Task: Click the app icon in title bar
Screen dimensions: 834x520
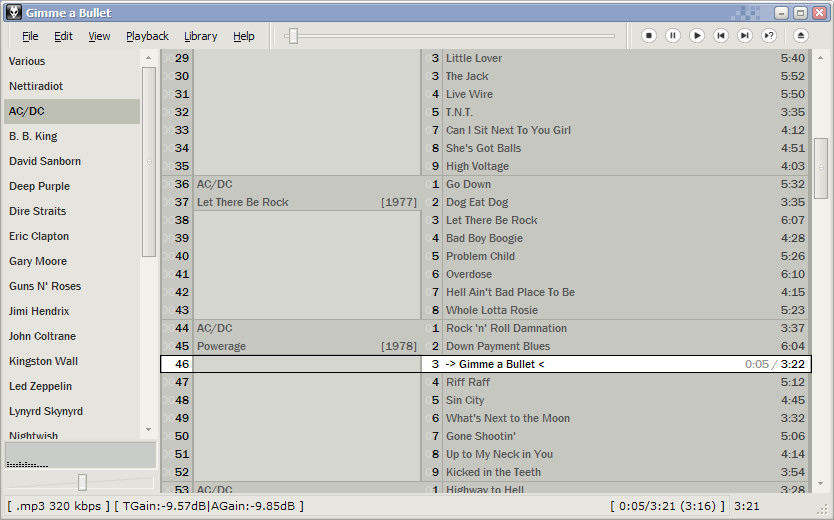Action: (13, 12)
